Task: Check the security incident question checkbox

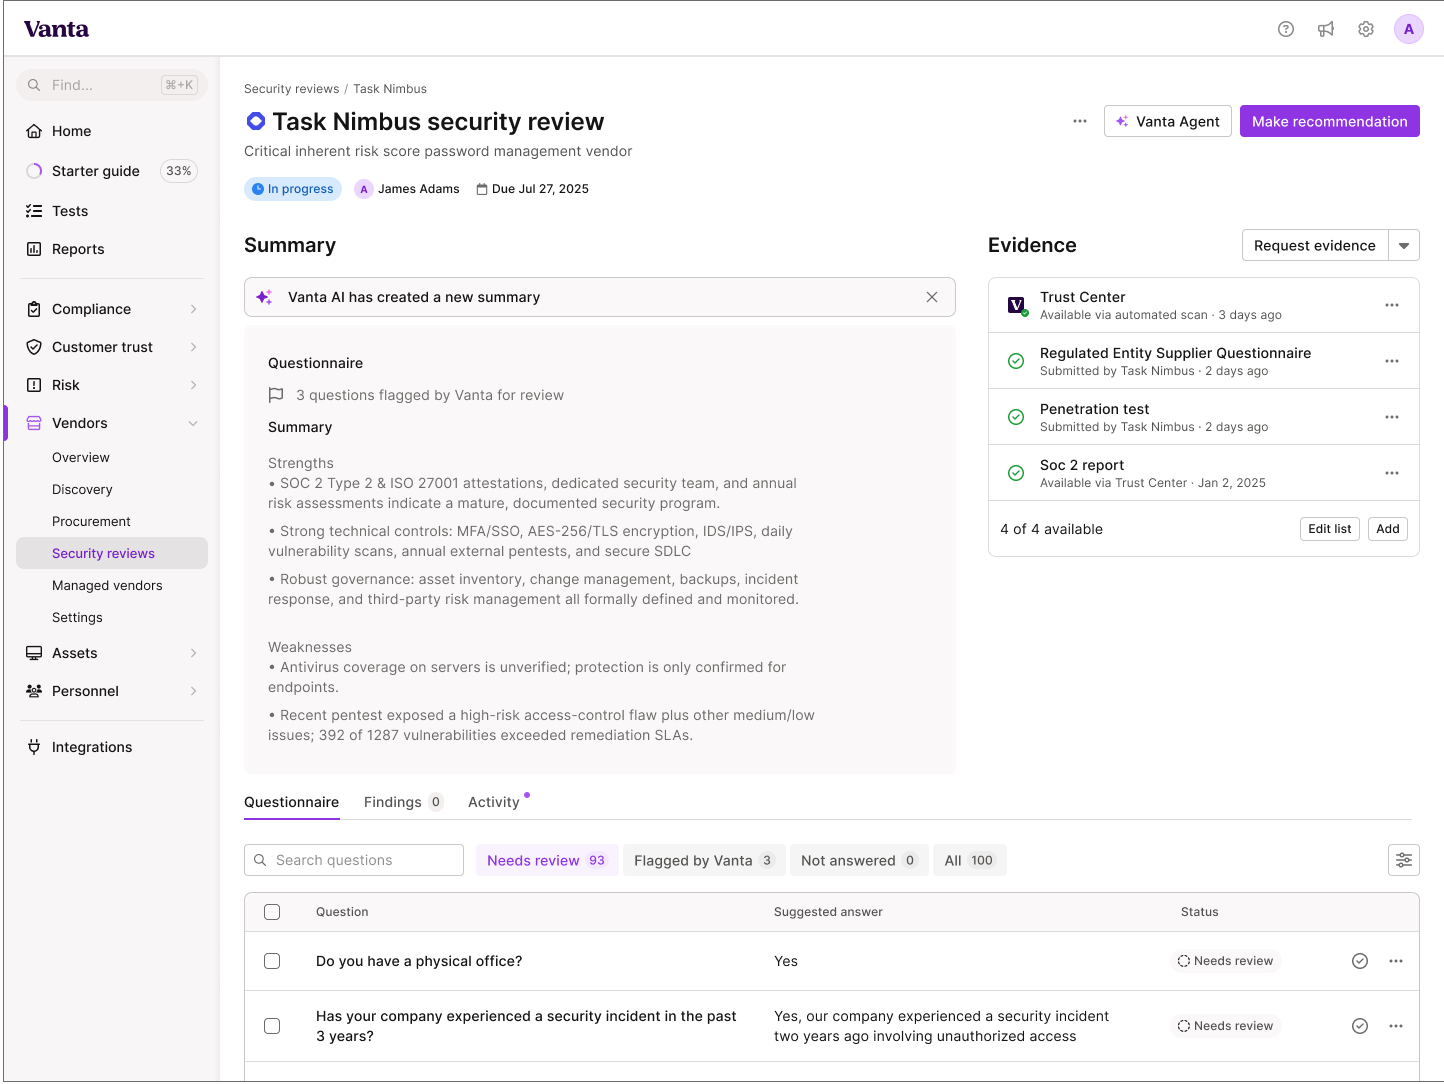Action: click(x=272, y=1026)
